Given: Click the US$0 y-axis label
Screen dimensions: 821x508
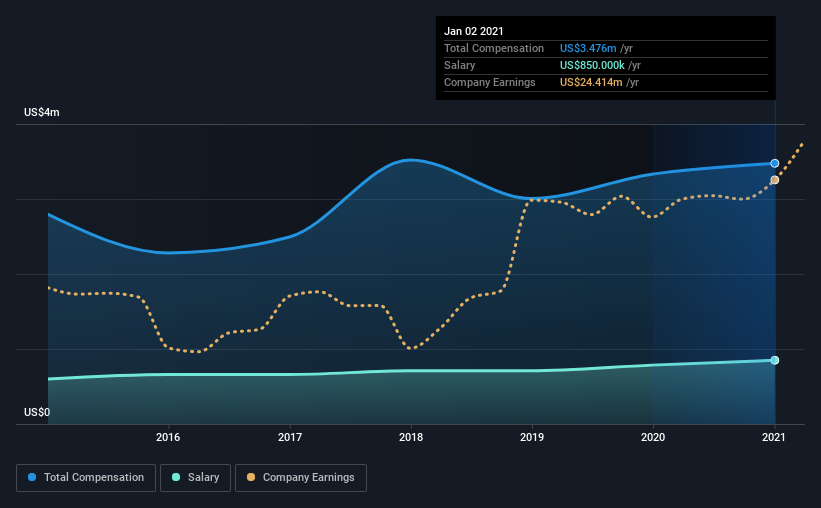Looking at the screenshot, I should coord(37,413).
